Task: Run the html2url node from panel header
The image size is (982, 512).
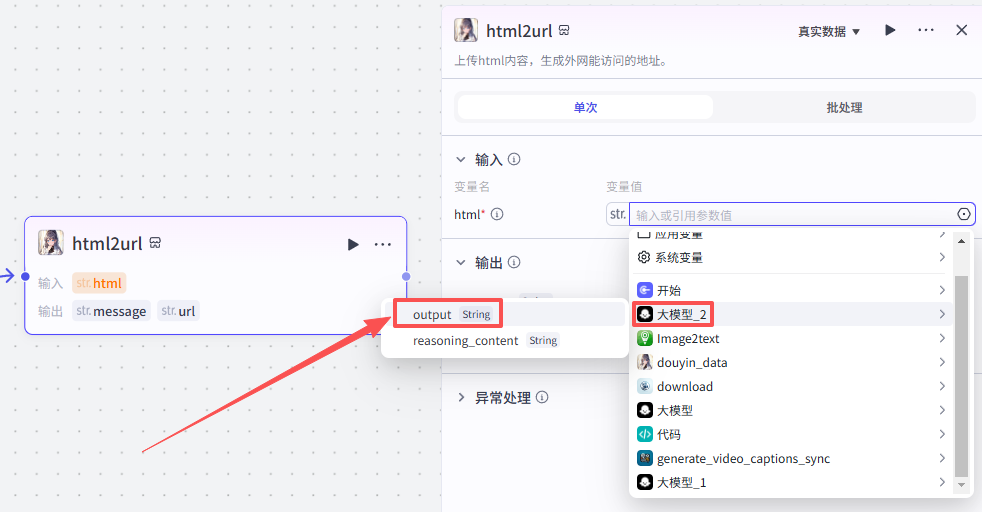Action: tap(890, 31)
